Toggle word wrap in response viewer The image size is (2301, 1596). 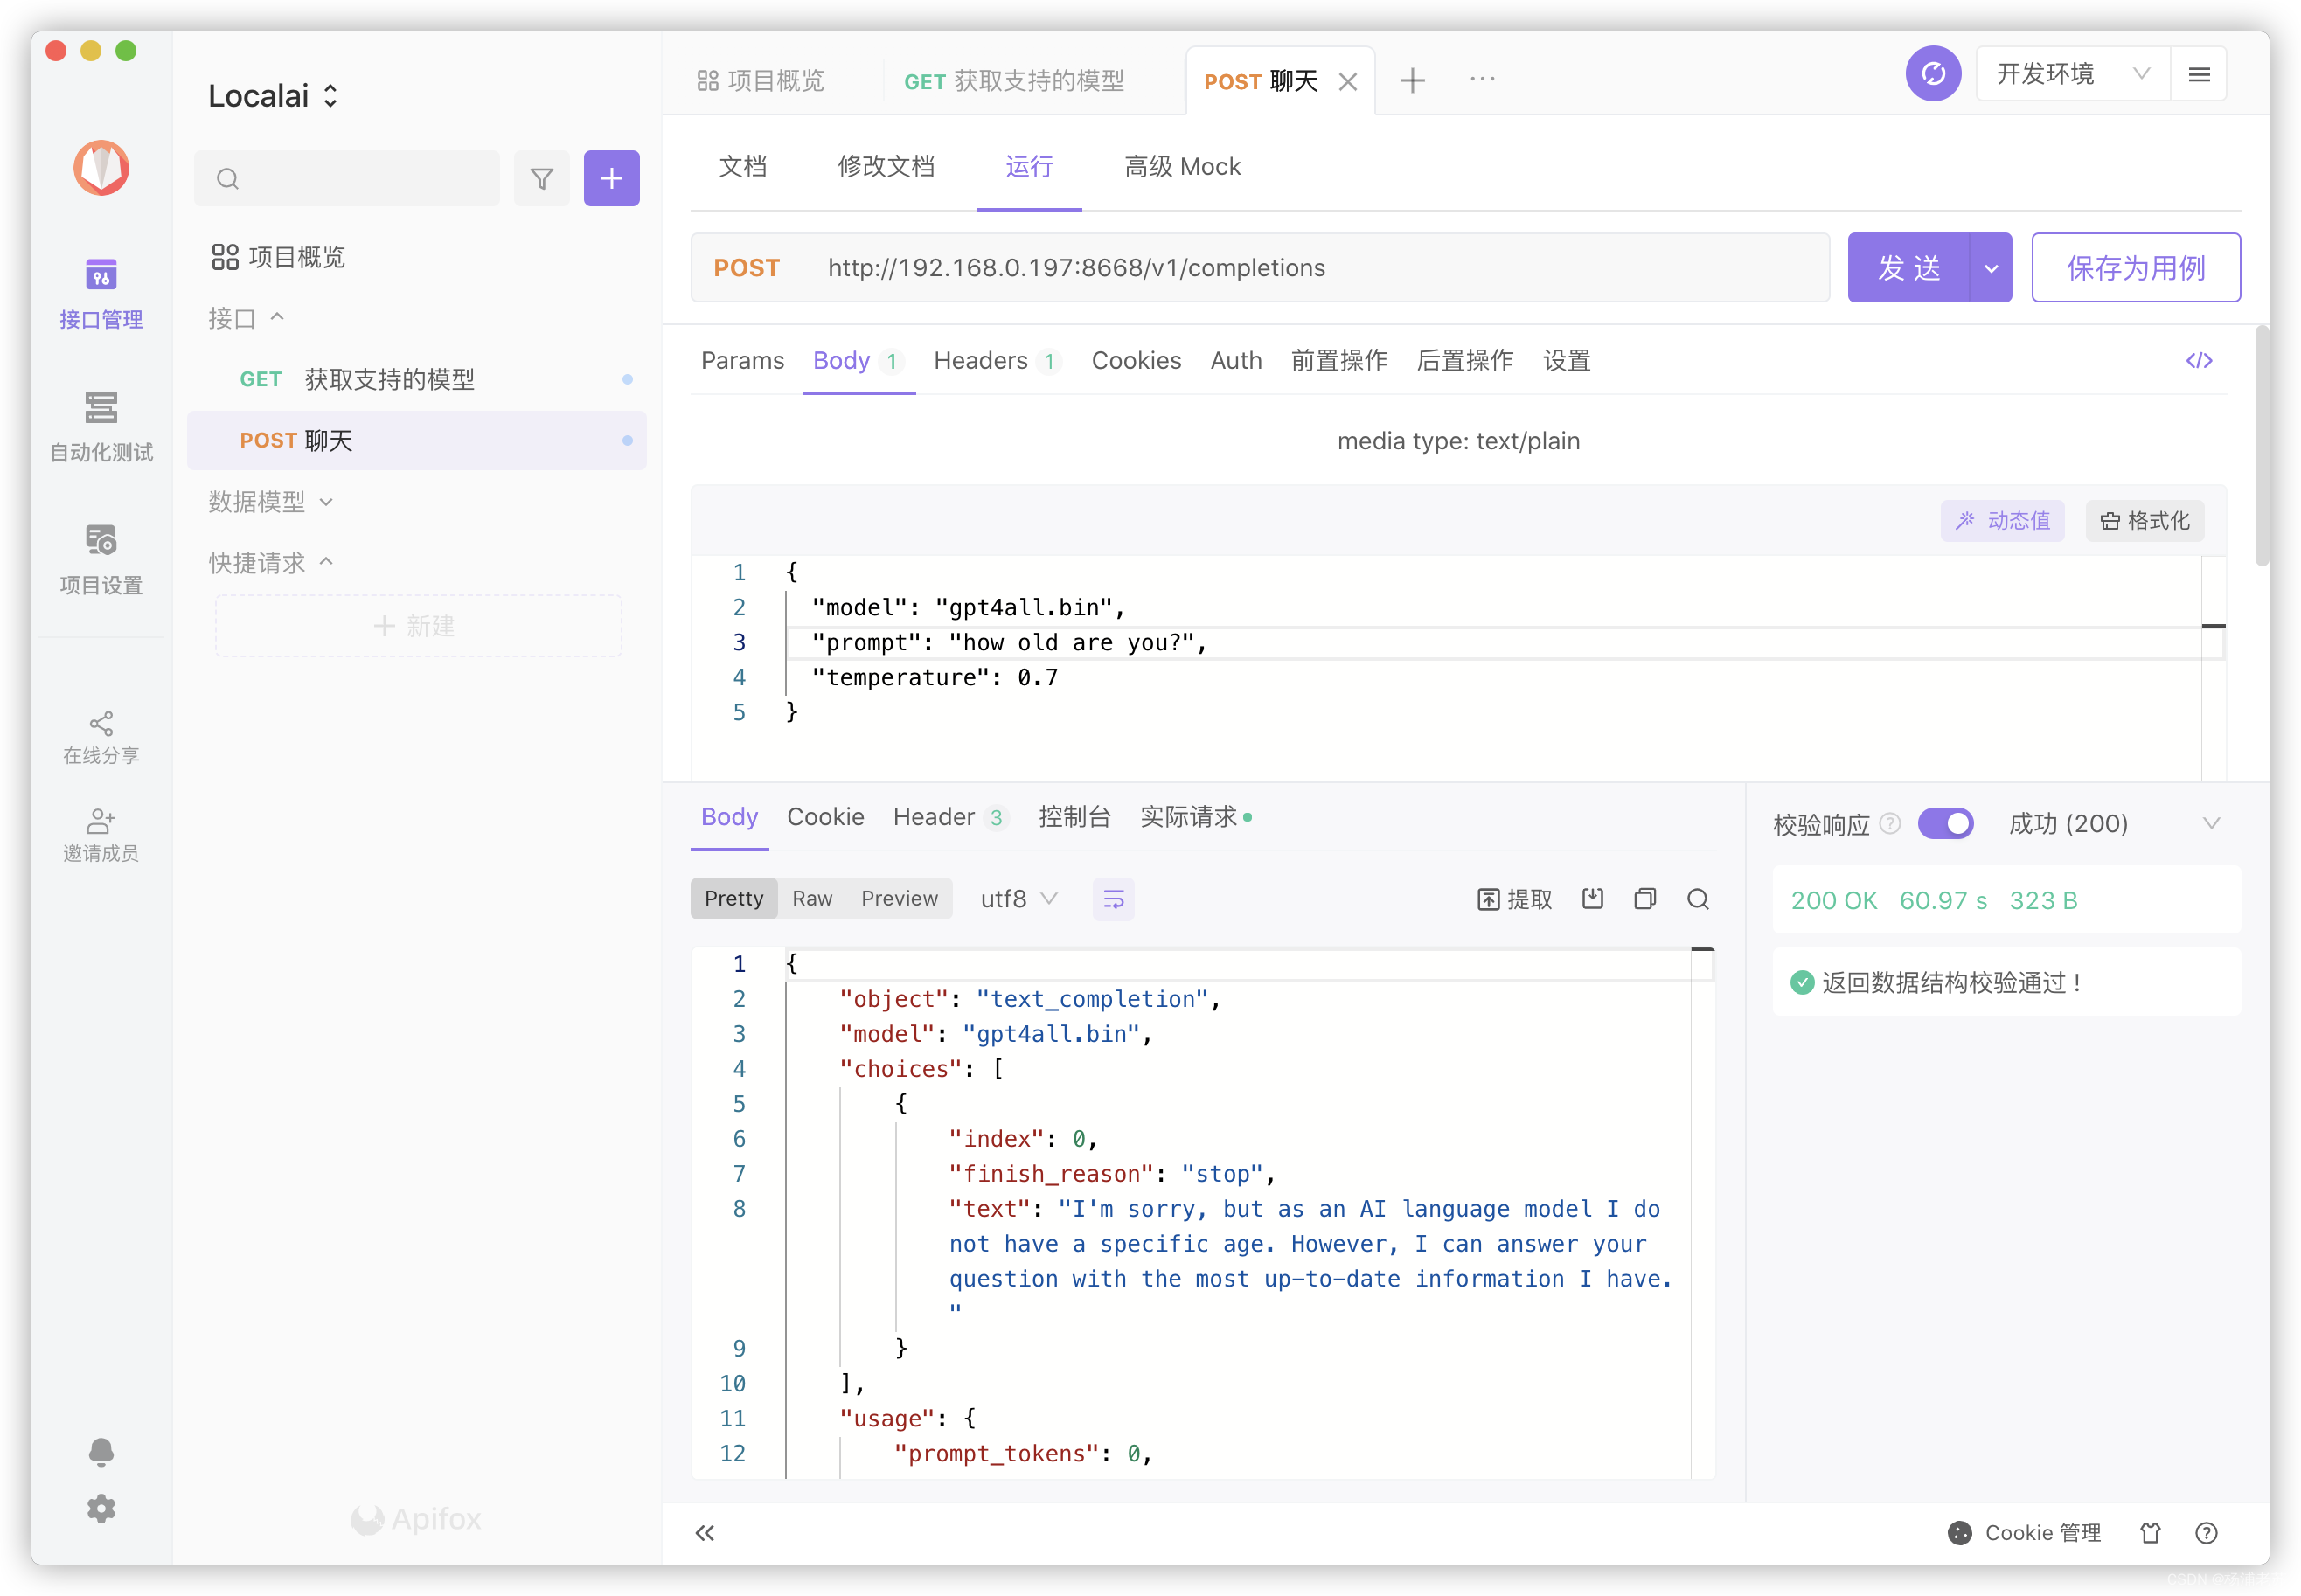[1113, 899]
